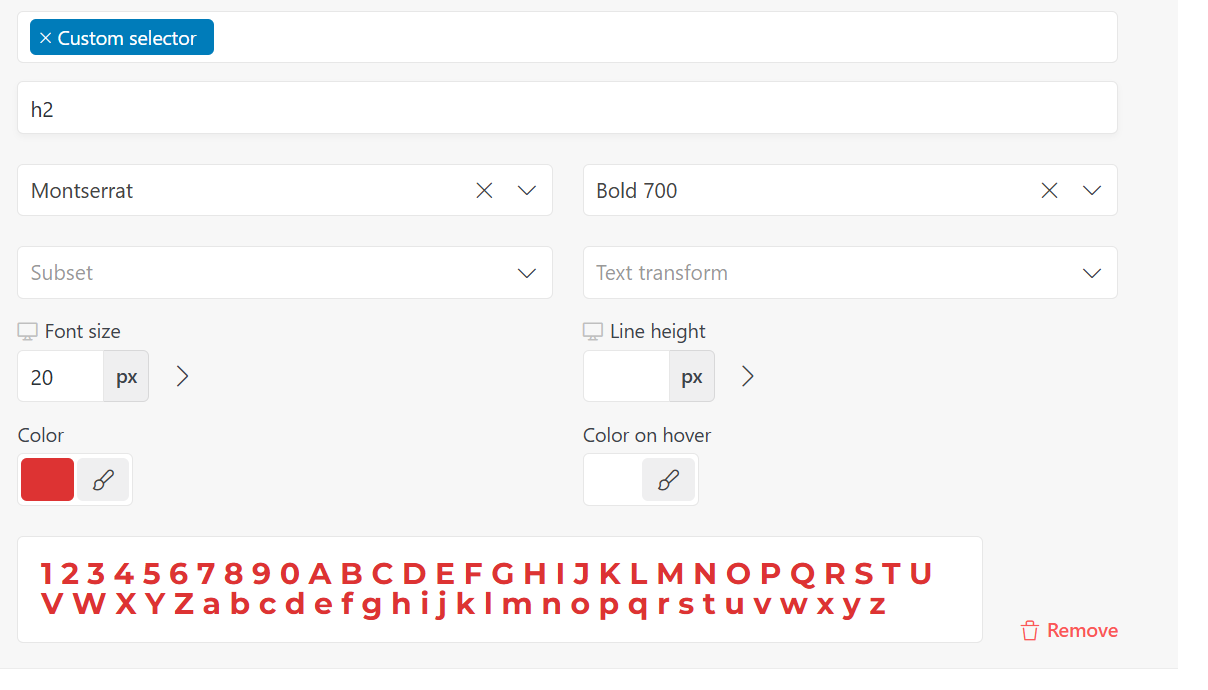
Task: Focus the empty Line height input
Action: (626, 377)
